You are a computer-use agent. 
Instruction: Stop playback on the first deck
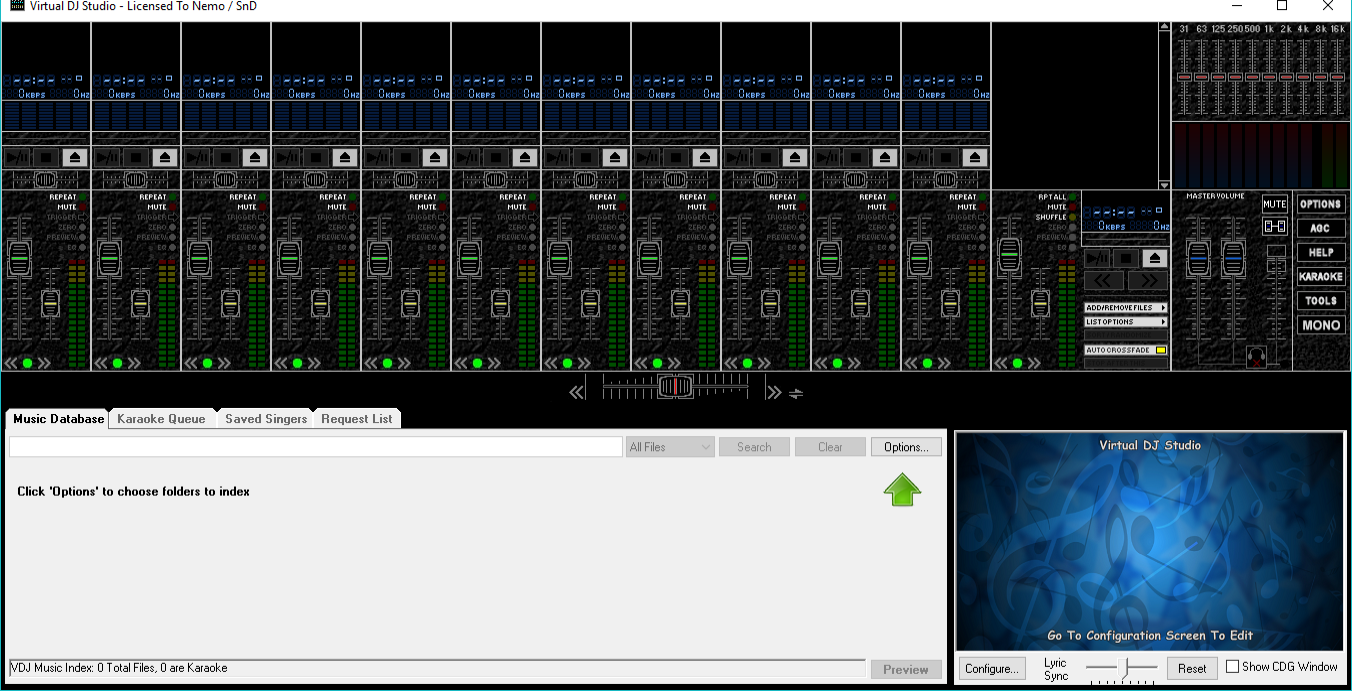point(45,157)
